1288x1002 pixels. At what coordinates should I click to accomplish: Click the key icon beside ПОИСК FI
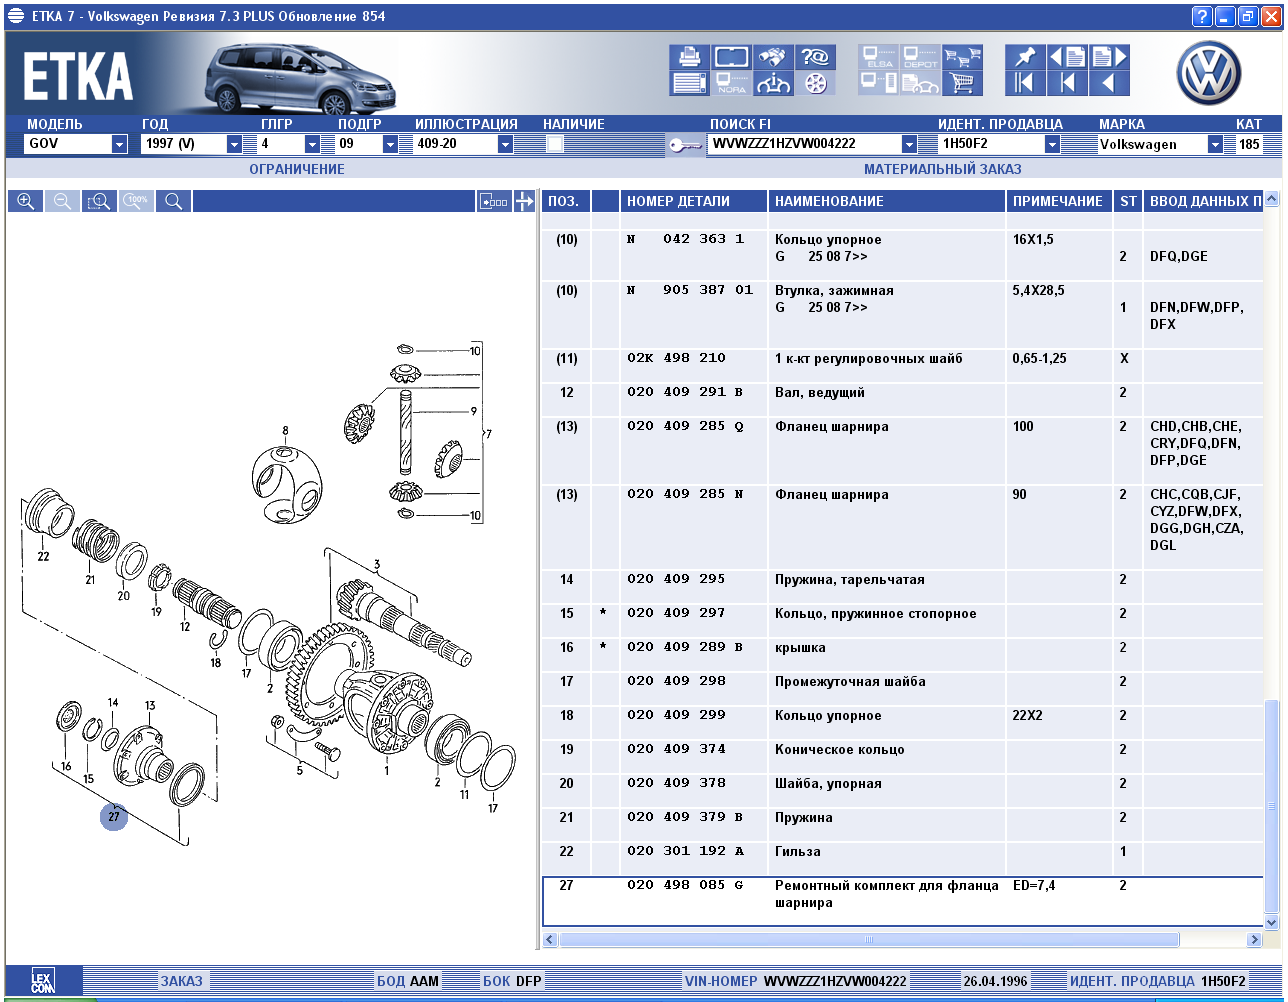[x=685, y=145]
